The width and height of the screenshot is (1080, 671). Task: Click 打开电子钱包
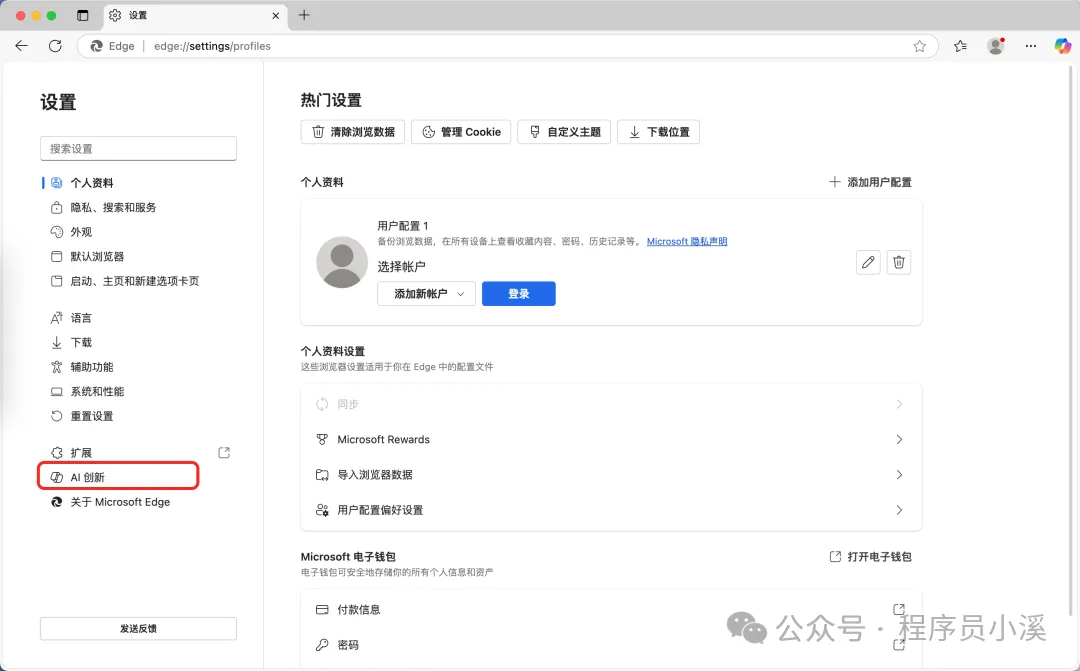point(871,557)
